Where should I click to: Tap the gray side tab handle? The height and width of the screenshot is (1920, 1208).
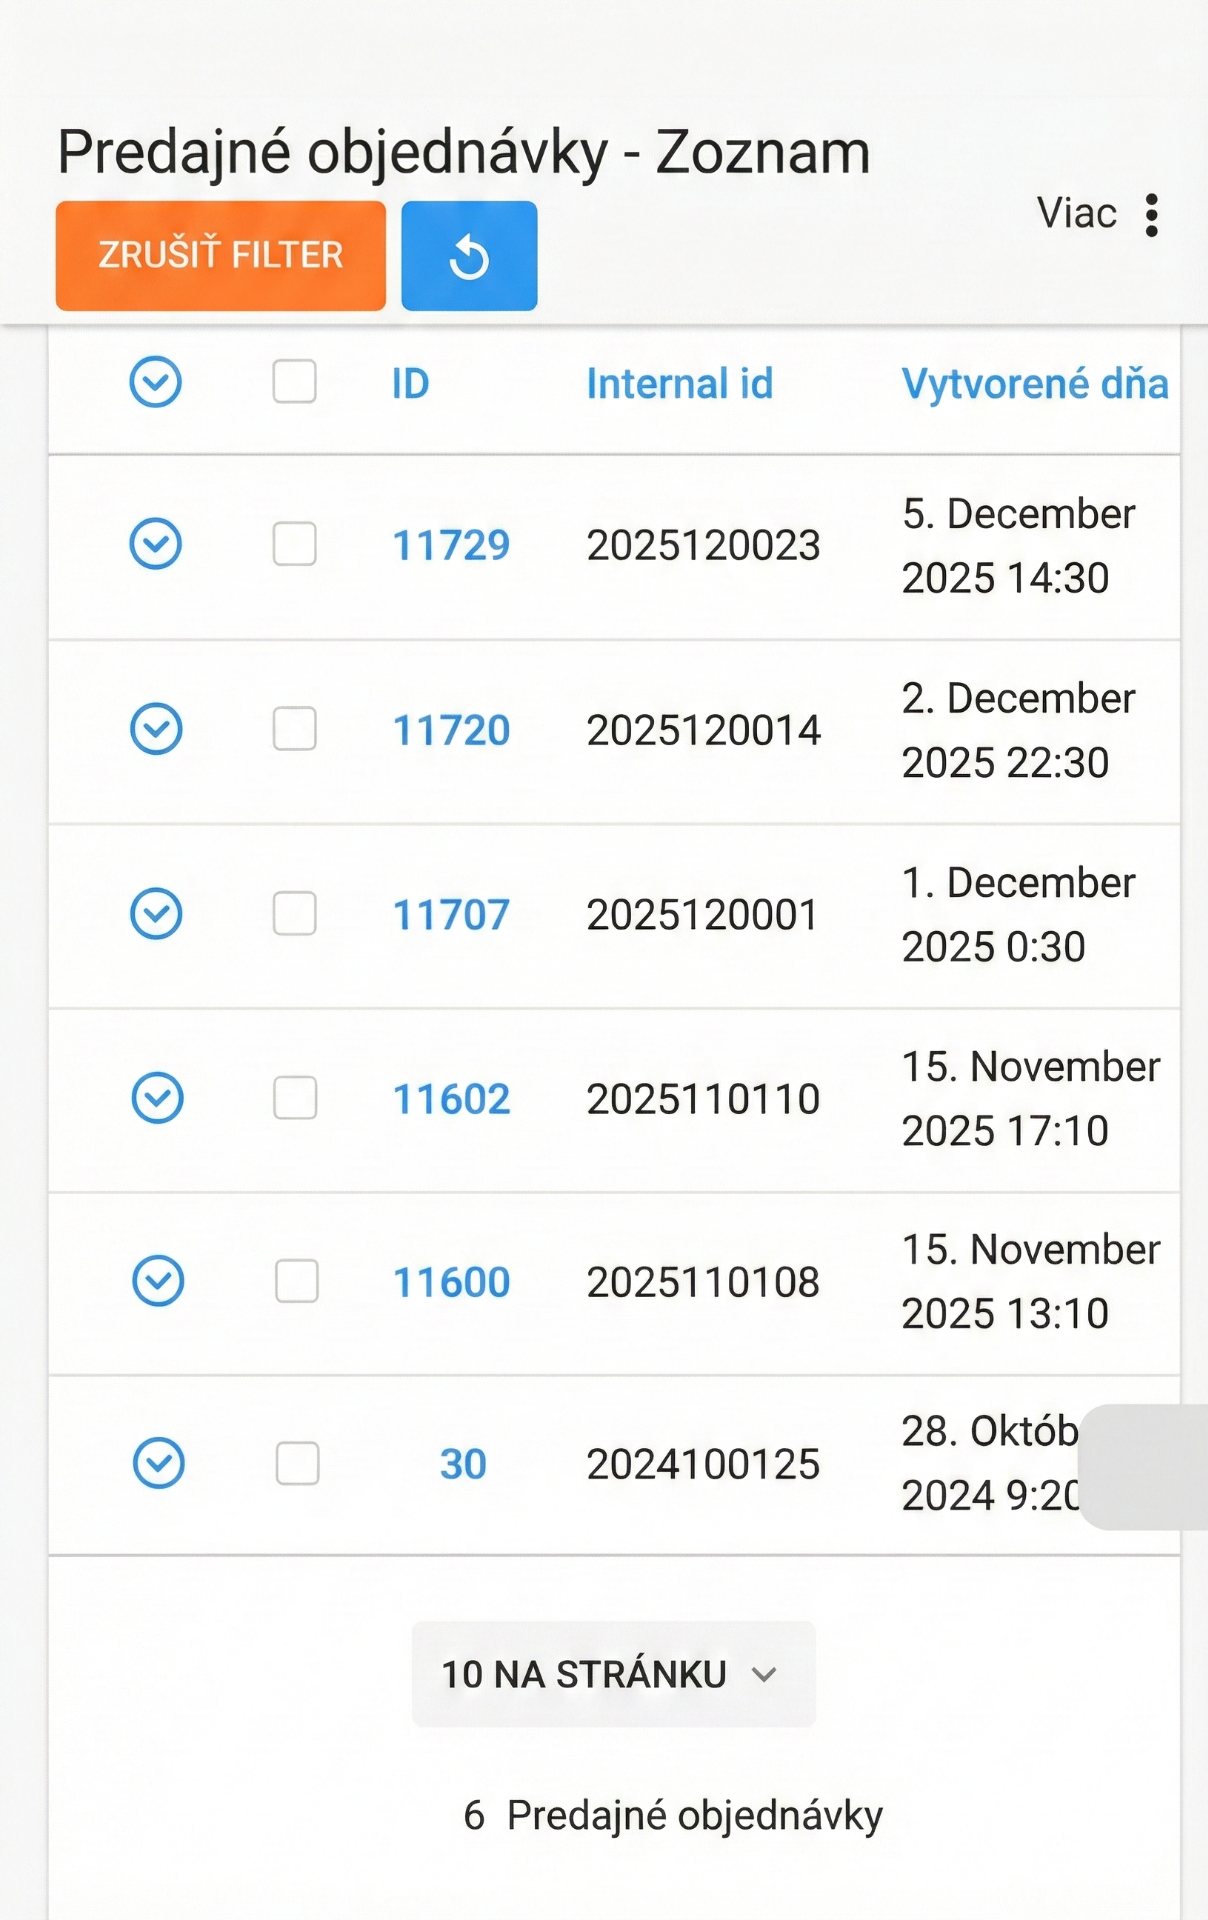click(1145, 1467)
